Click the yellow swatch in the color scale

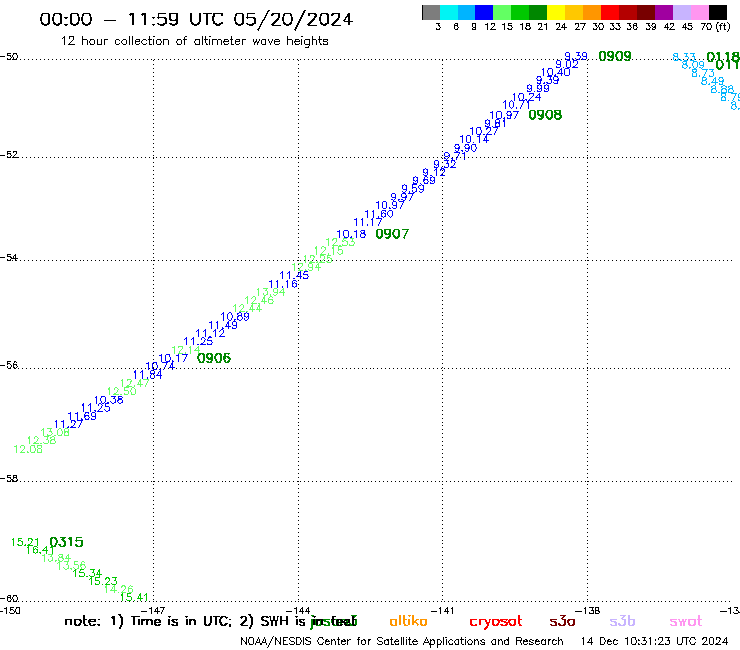point(556,12)
